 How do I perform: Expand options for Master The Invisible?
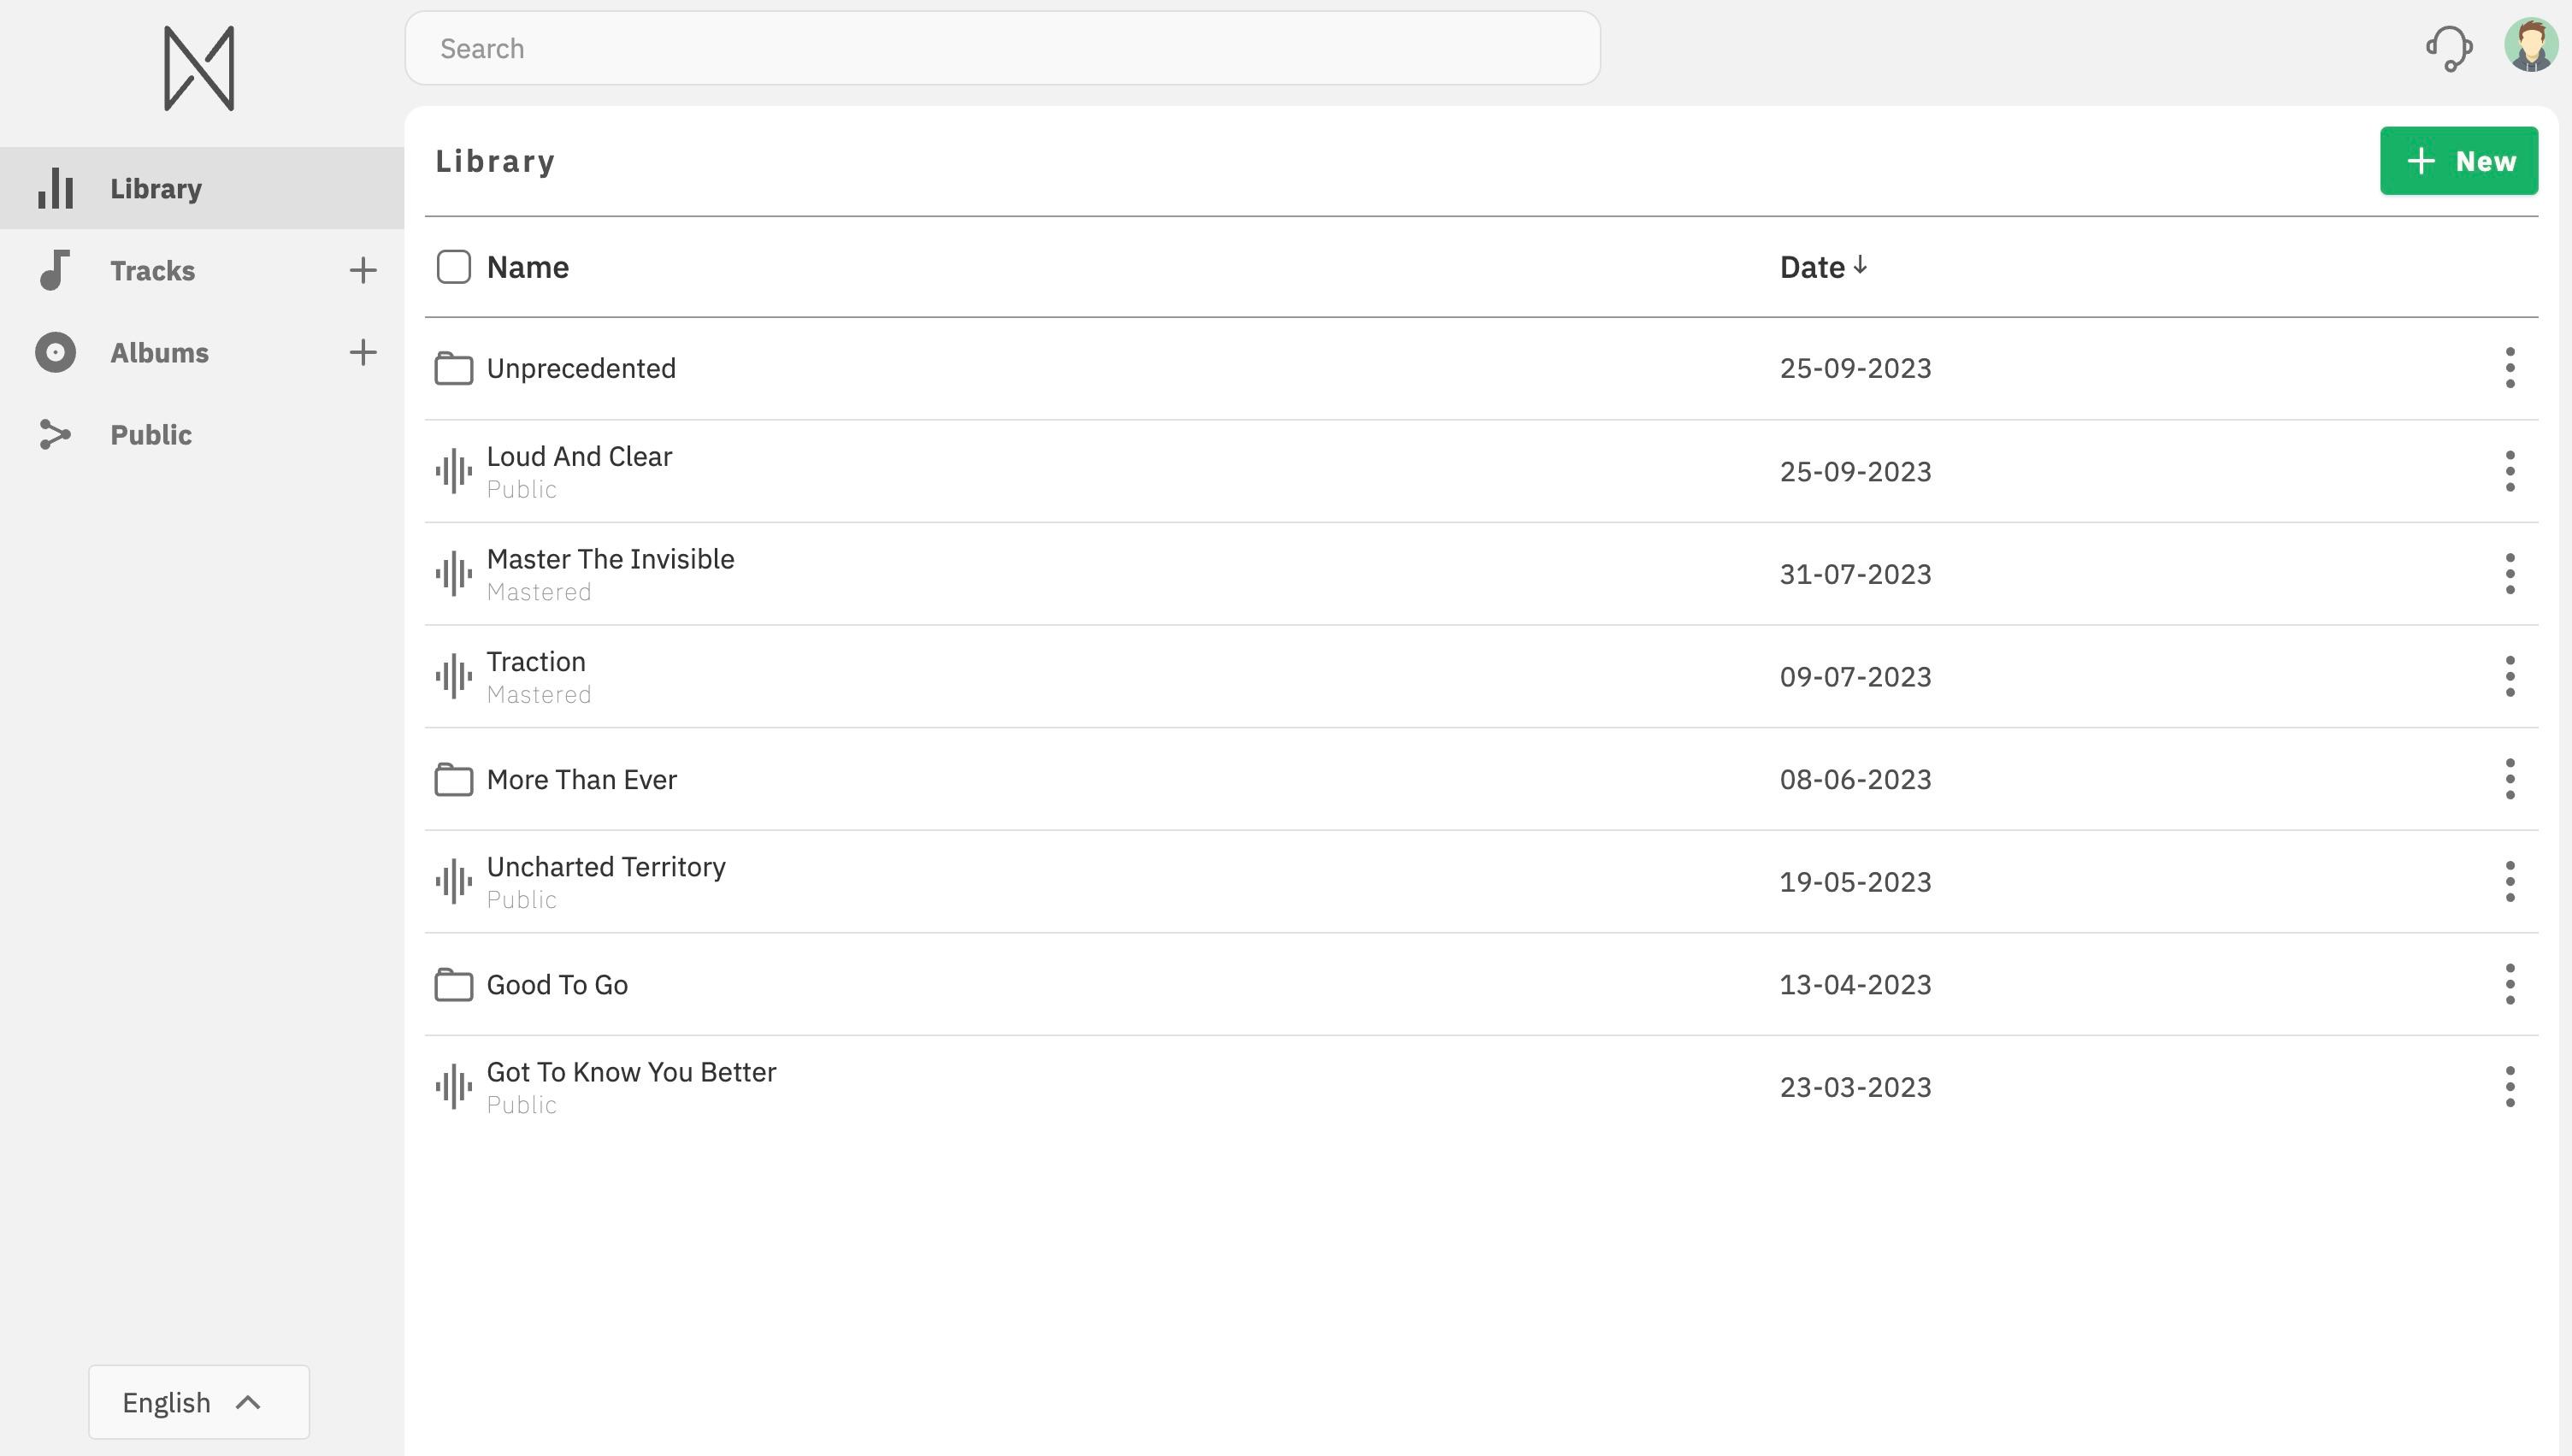tap(2509, 573)
